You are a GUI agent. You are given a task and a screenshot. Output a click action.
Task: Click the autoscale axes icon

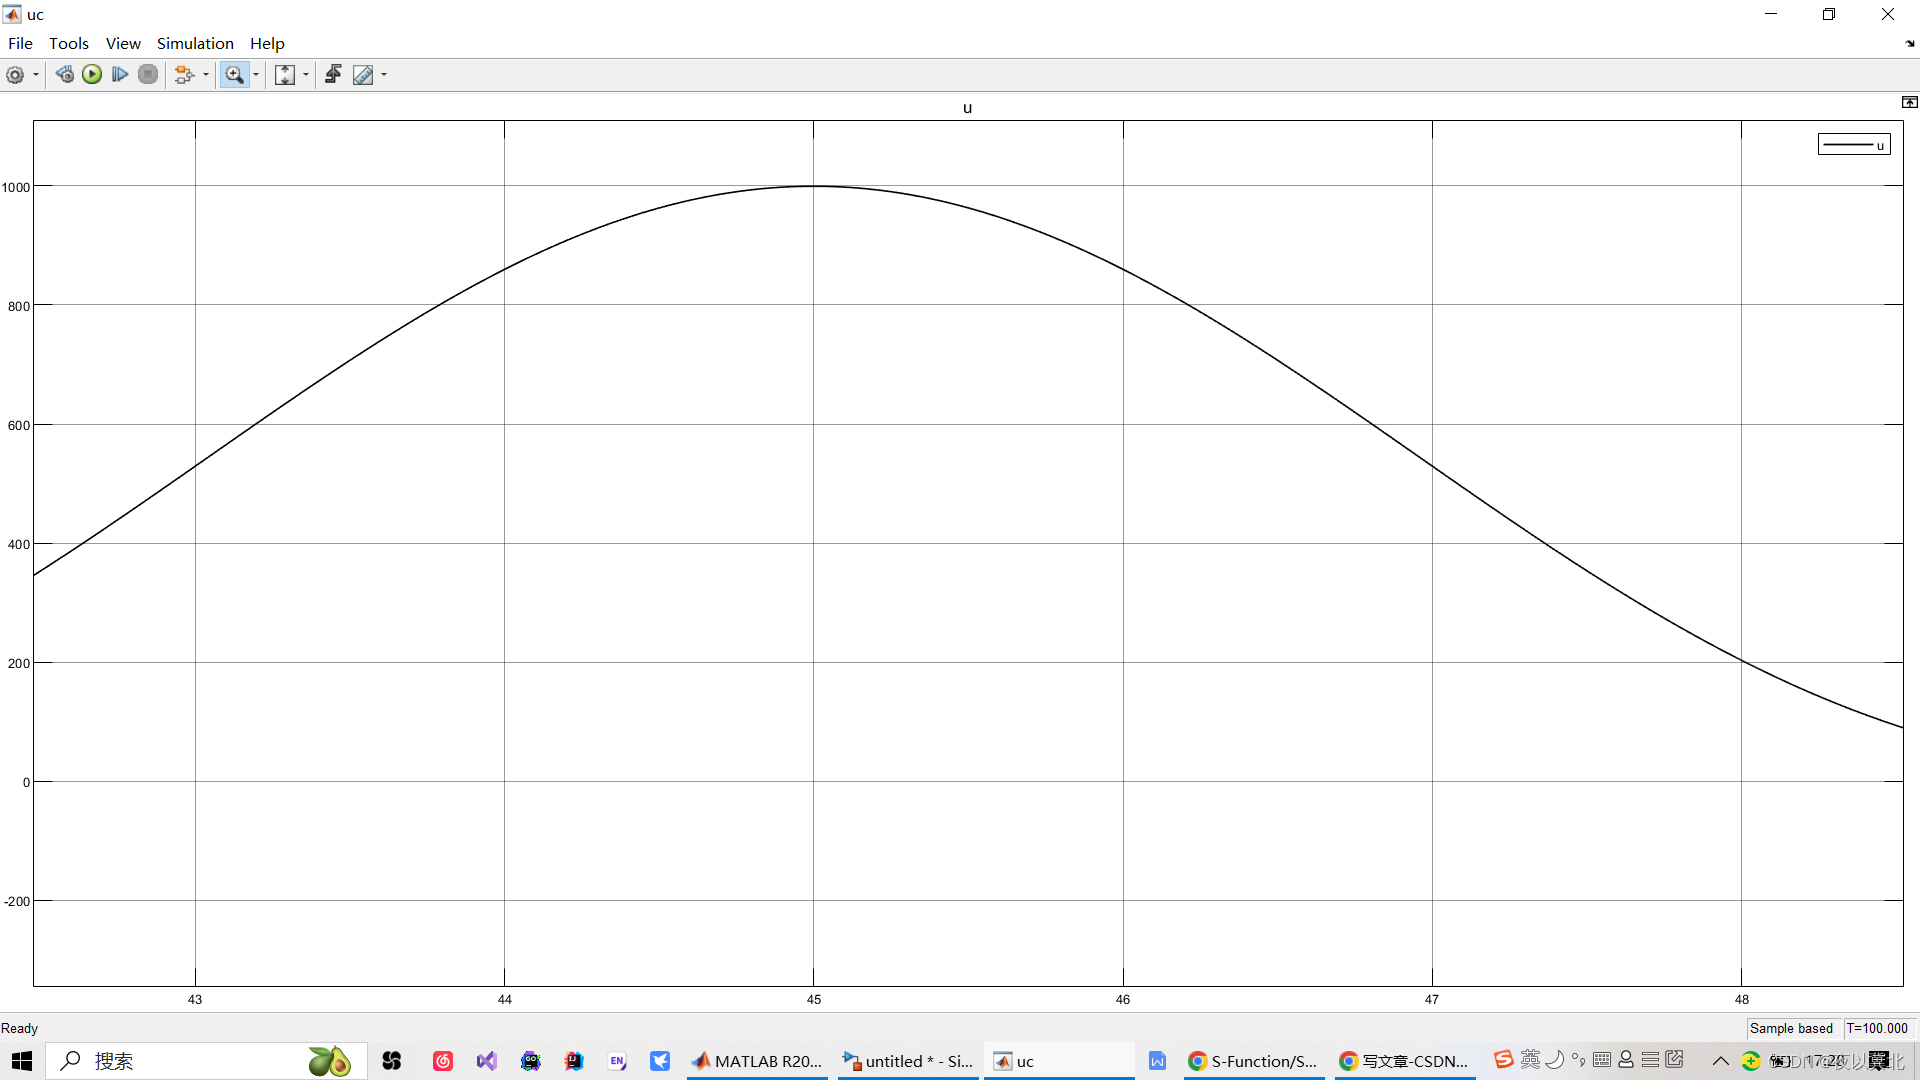pos(284,75)
